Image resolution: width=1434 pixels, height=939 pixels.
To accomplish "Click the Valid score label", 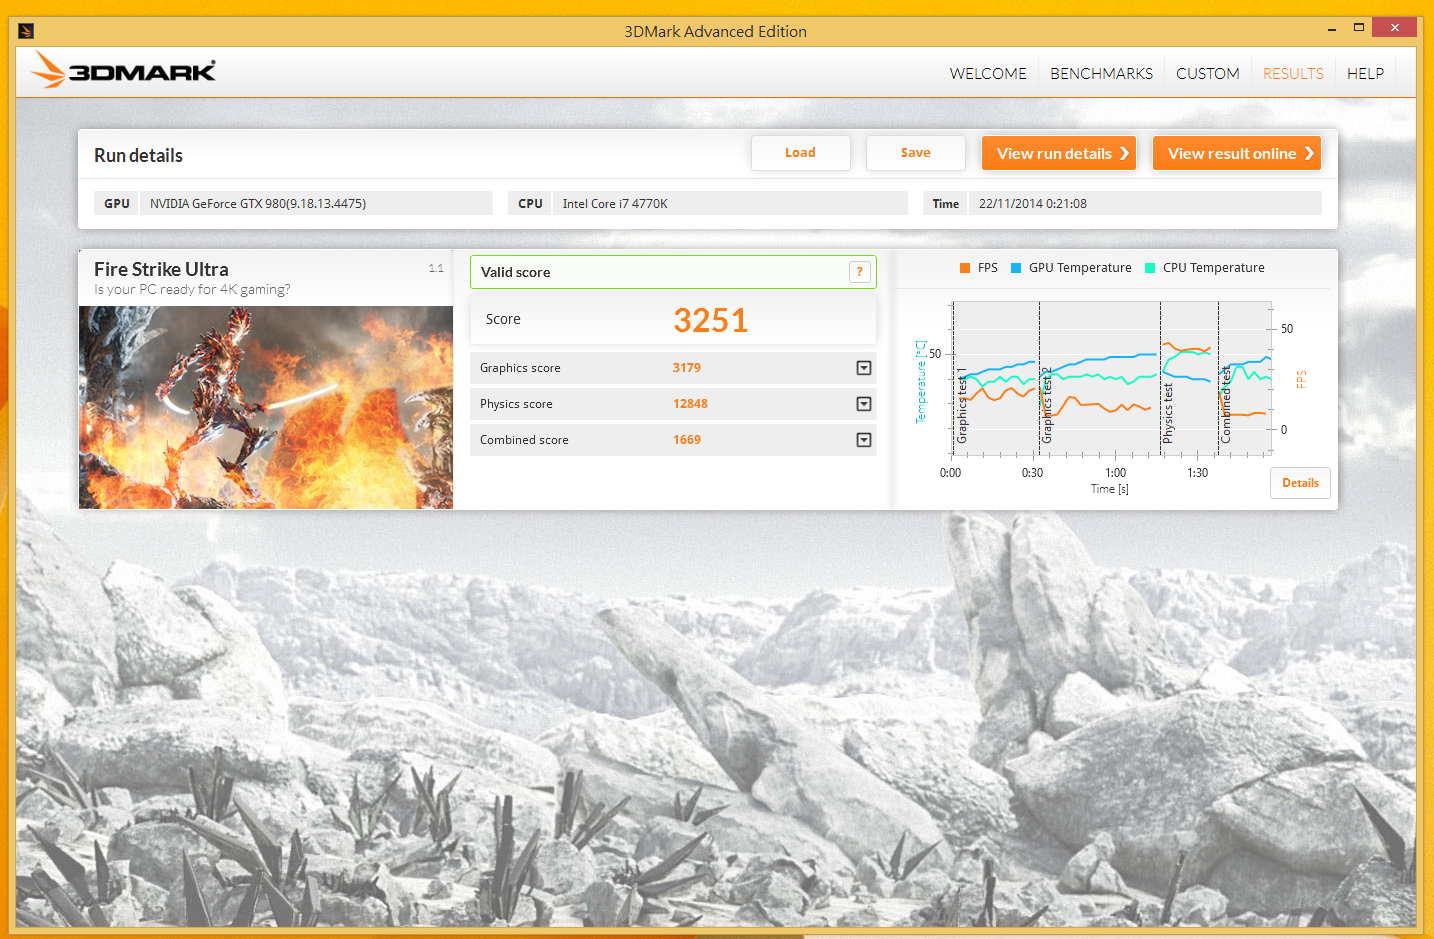I will click(515, 272).
